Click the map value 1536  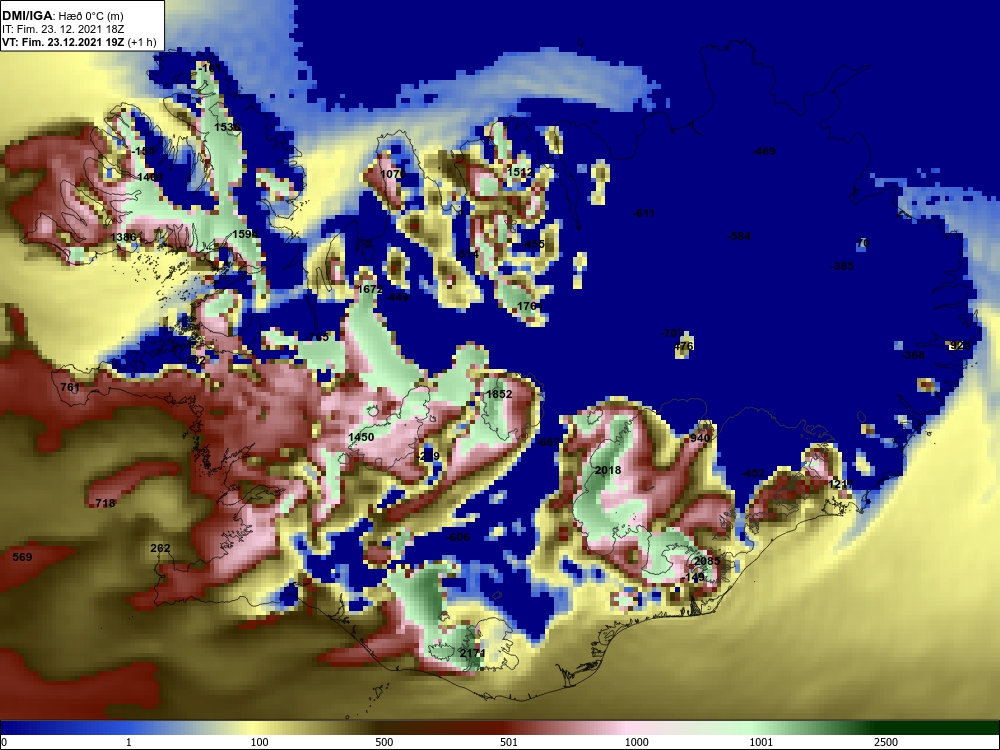coord(227,128)
